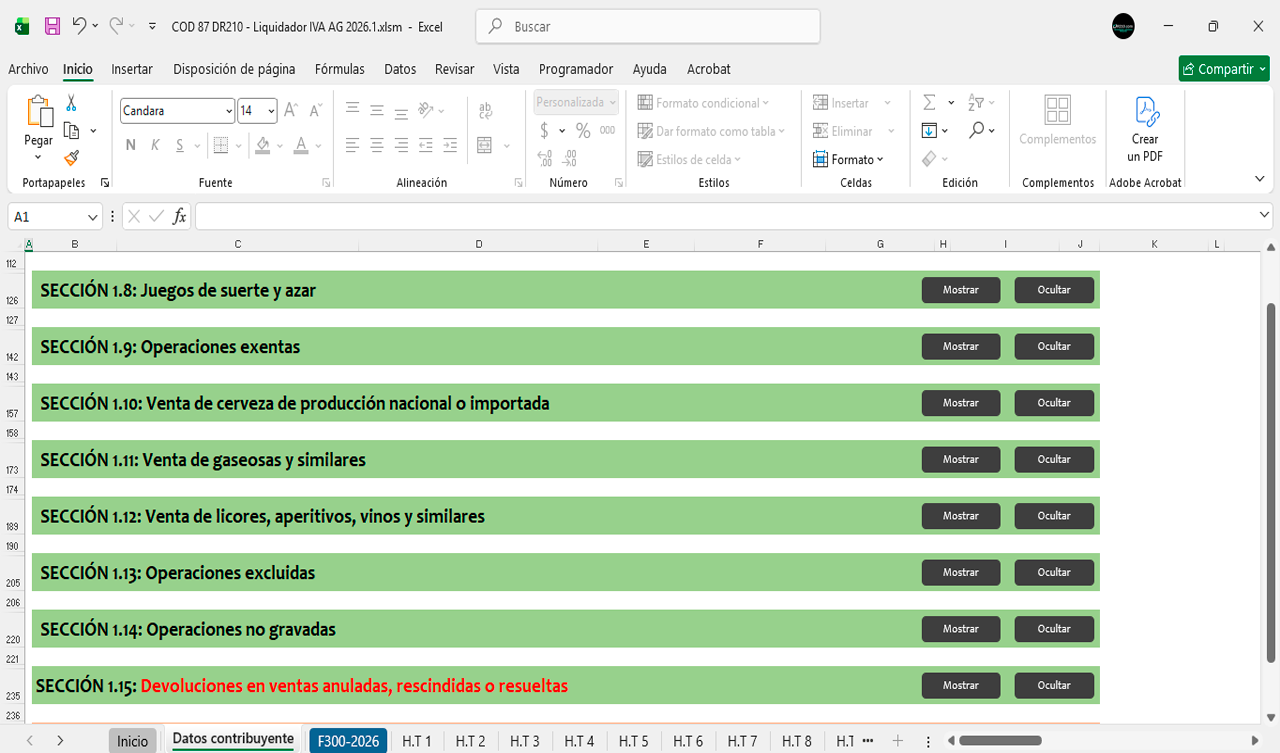Click the Compartir button

point(1223,69)
